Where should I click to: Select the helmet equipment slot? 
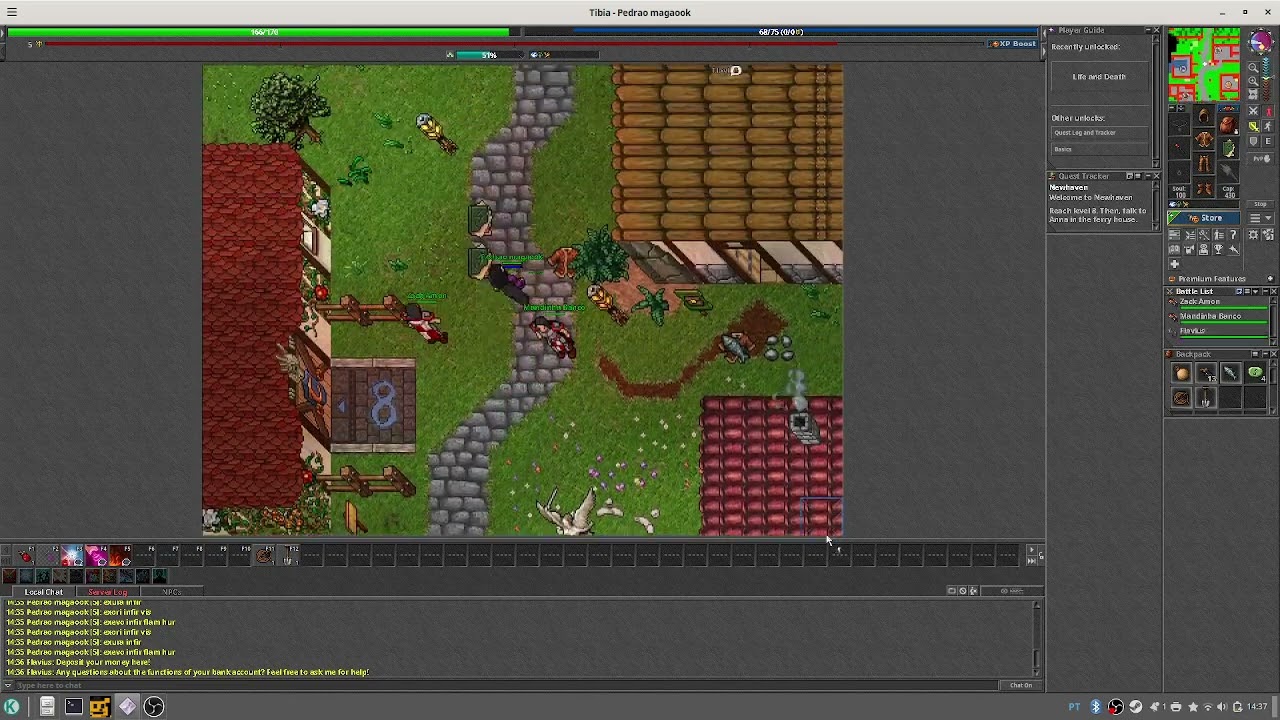(1204, 116)
